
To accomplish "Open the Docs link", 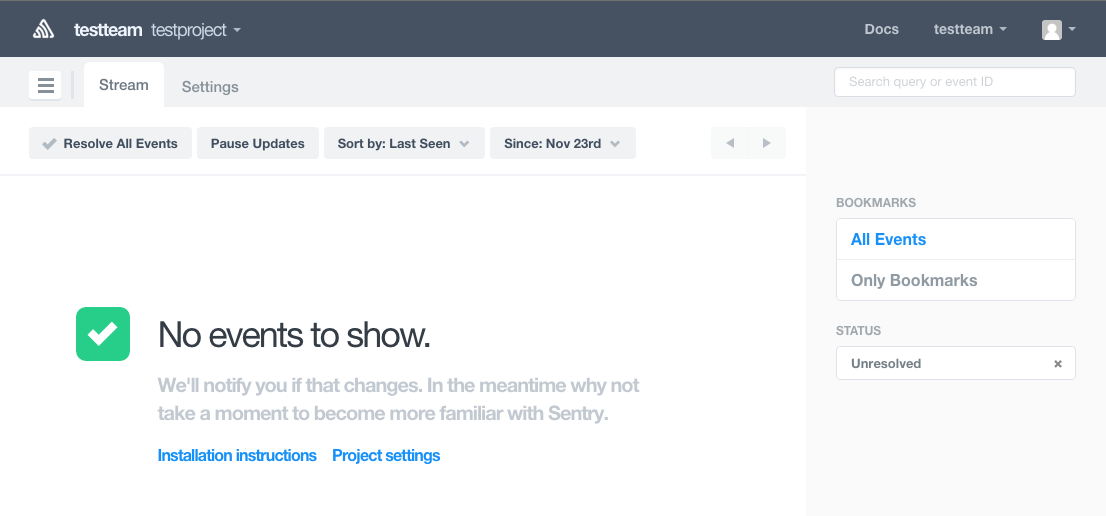I will (882, 29).
